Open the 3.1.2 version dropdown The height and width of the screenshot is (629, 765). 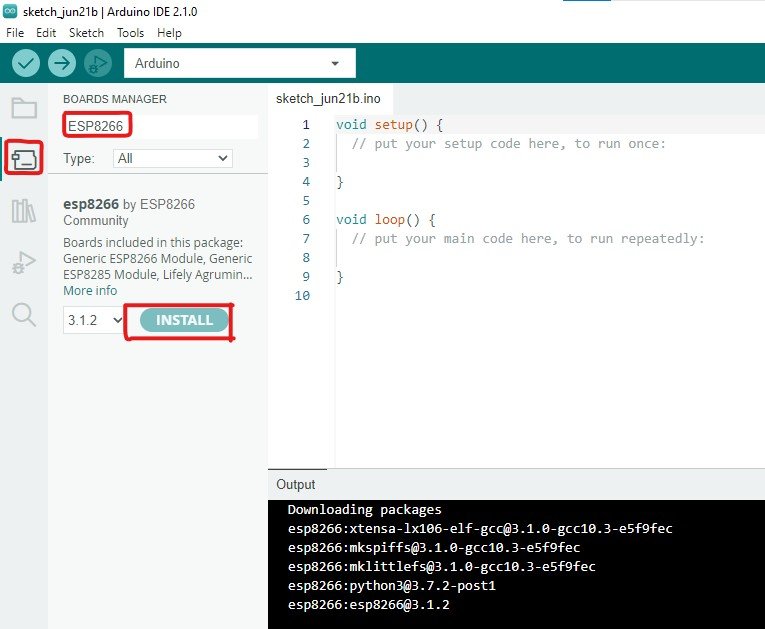[x=93, y=320]
